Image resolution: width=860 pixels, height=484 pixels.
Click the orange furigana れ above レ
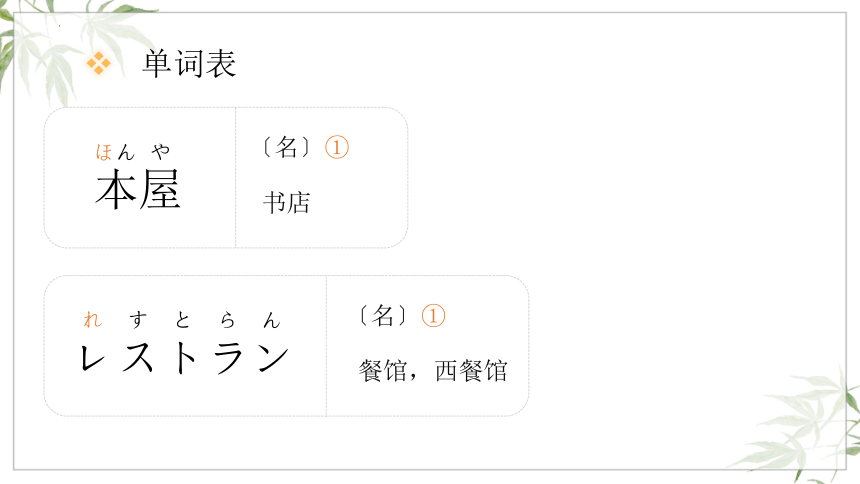(x=92, y=319)
